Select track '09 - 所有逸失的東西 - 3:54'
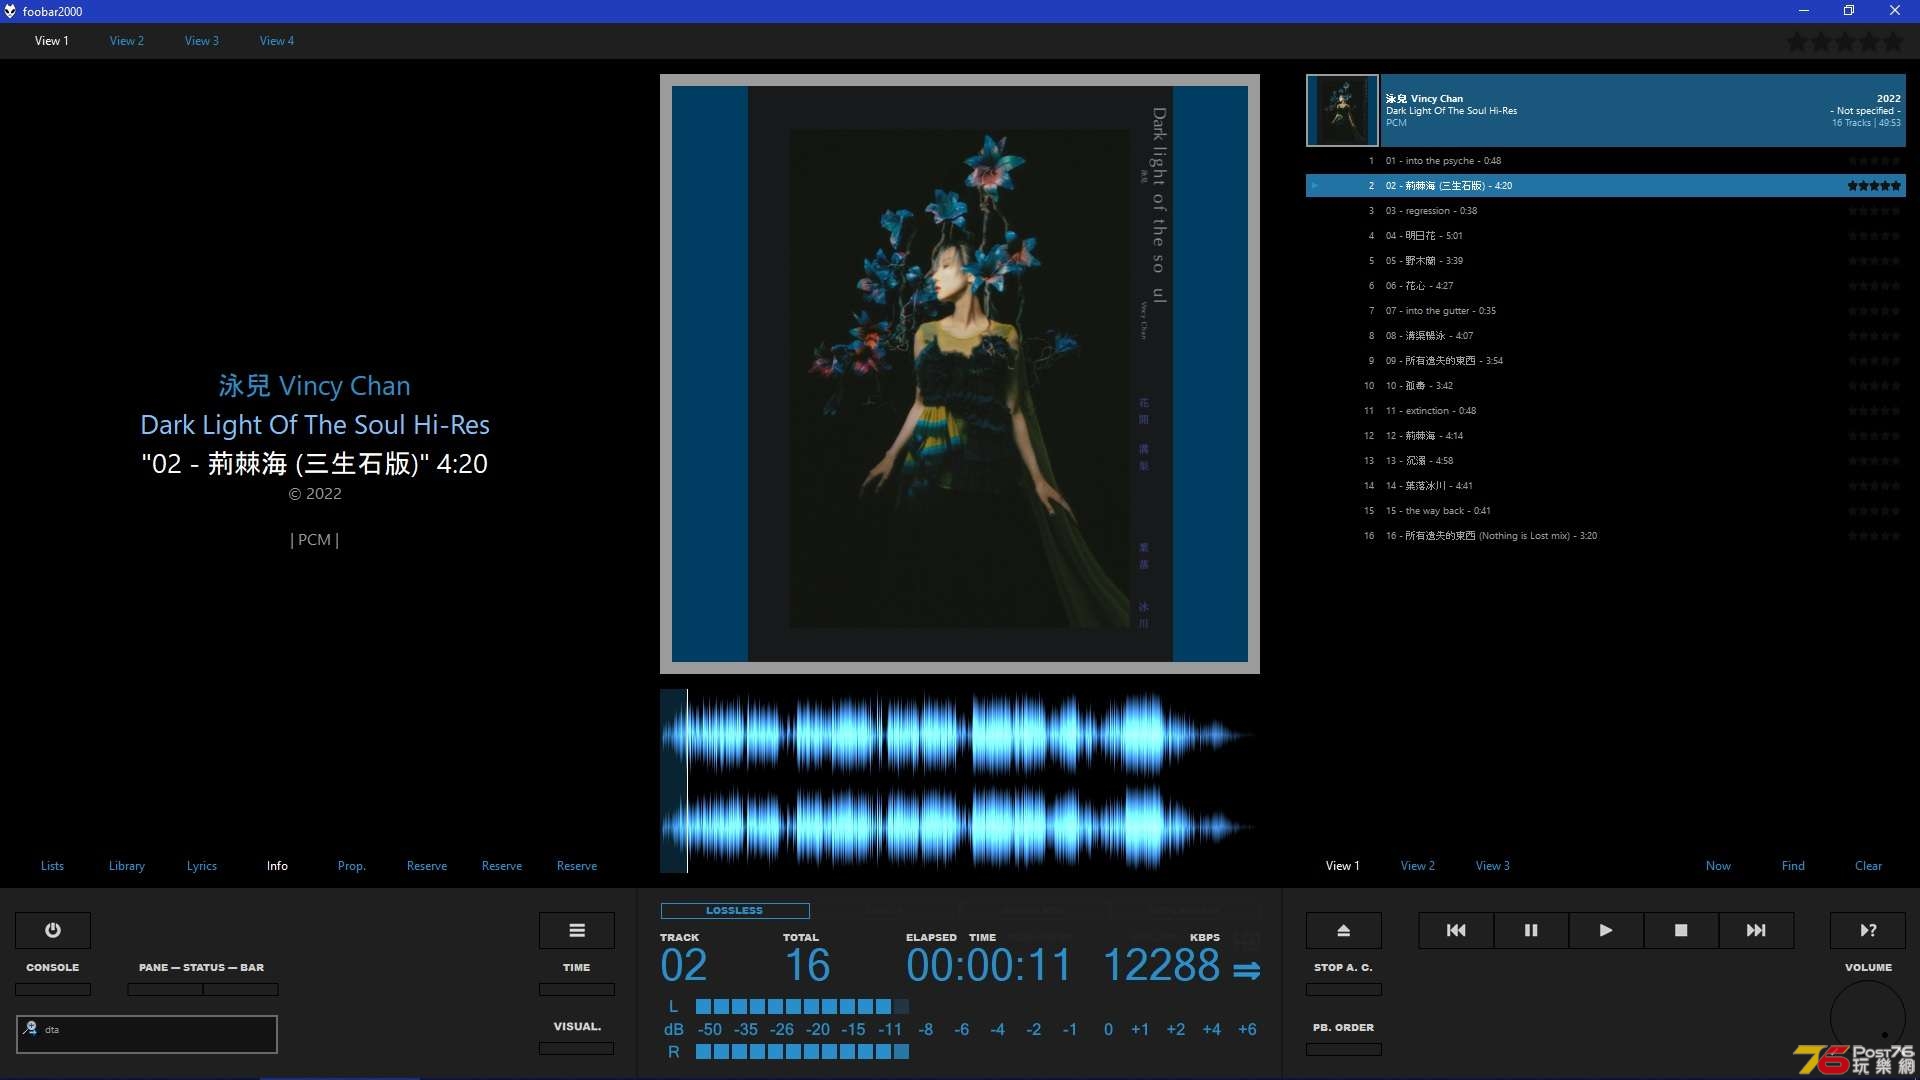The height and width of the screenshot is (1080, 1920). 1606,361
